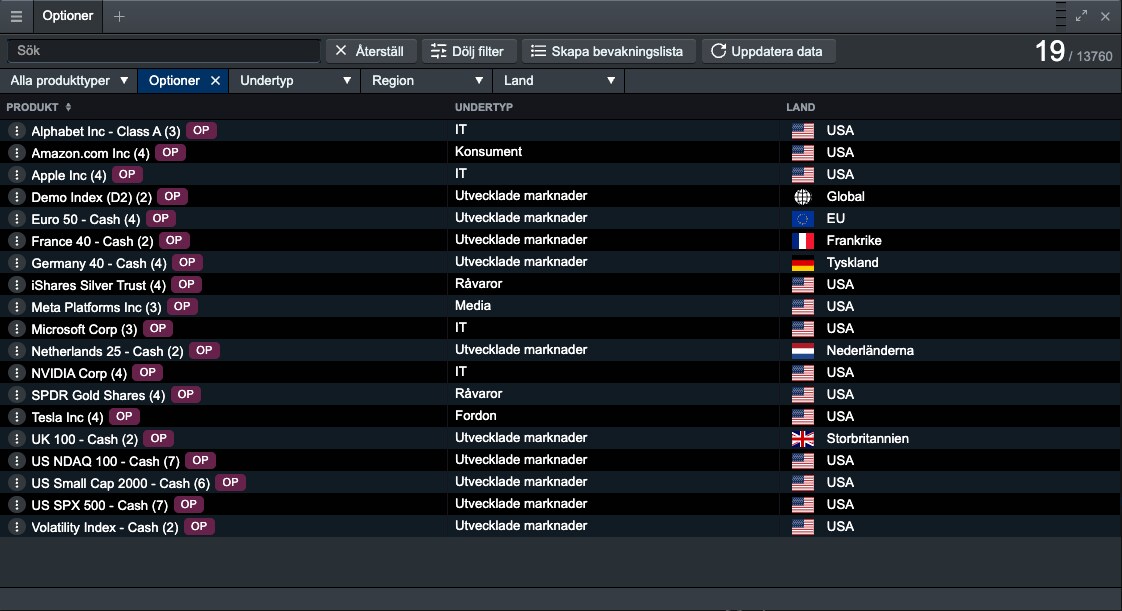Select US Small Cap 2000 - Cash (6)
The height and width of the screenshot is (611, 1122).
(x=120, y=484)
